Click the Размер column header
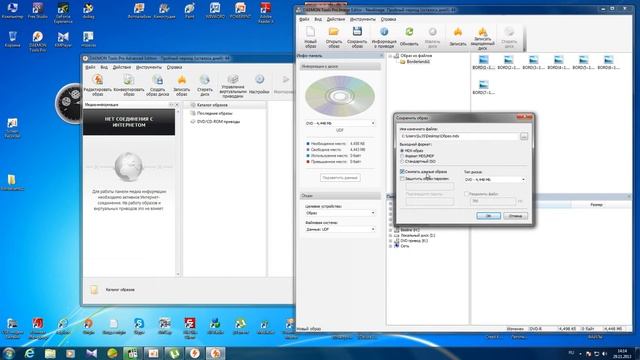This screenshot has height=360, width=640. coord(596,204)
